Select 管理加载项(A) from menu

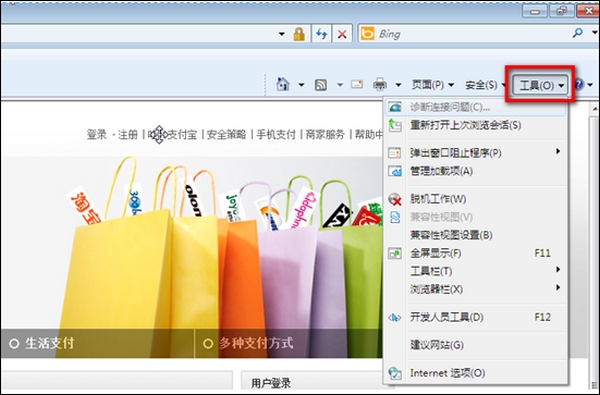(476, 171)
